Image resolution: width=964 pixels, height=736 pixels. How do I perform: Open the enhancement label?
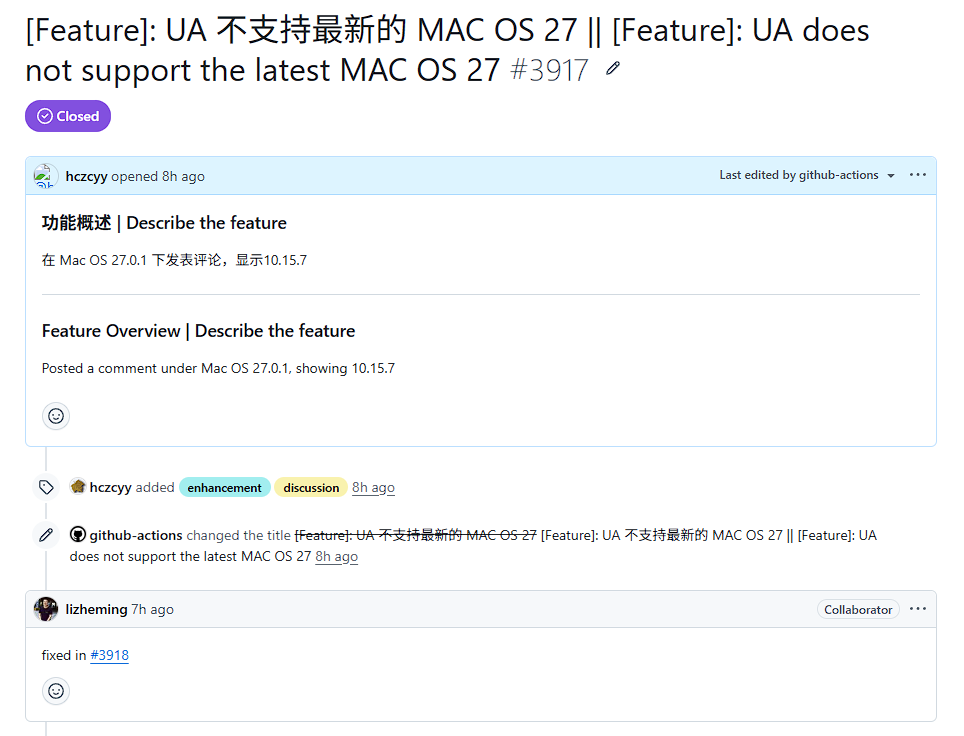pyautogui.click(x=224, y=488)
